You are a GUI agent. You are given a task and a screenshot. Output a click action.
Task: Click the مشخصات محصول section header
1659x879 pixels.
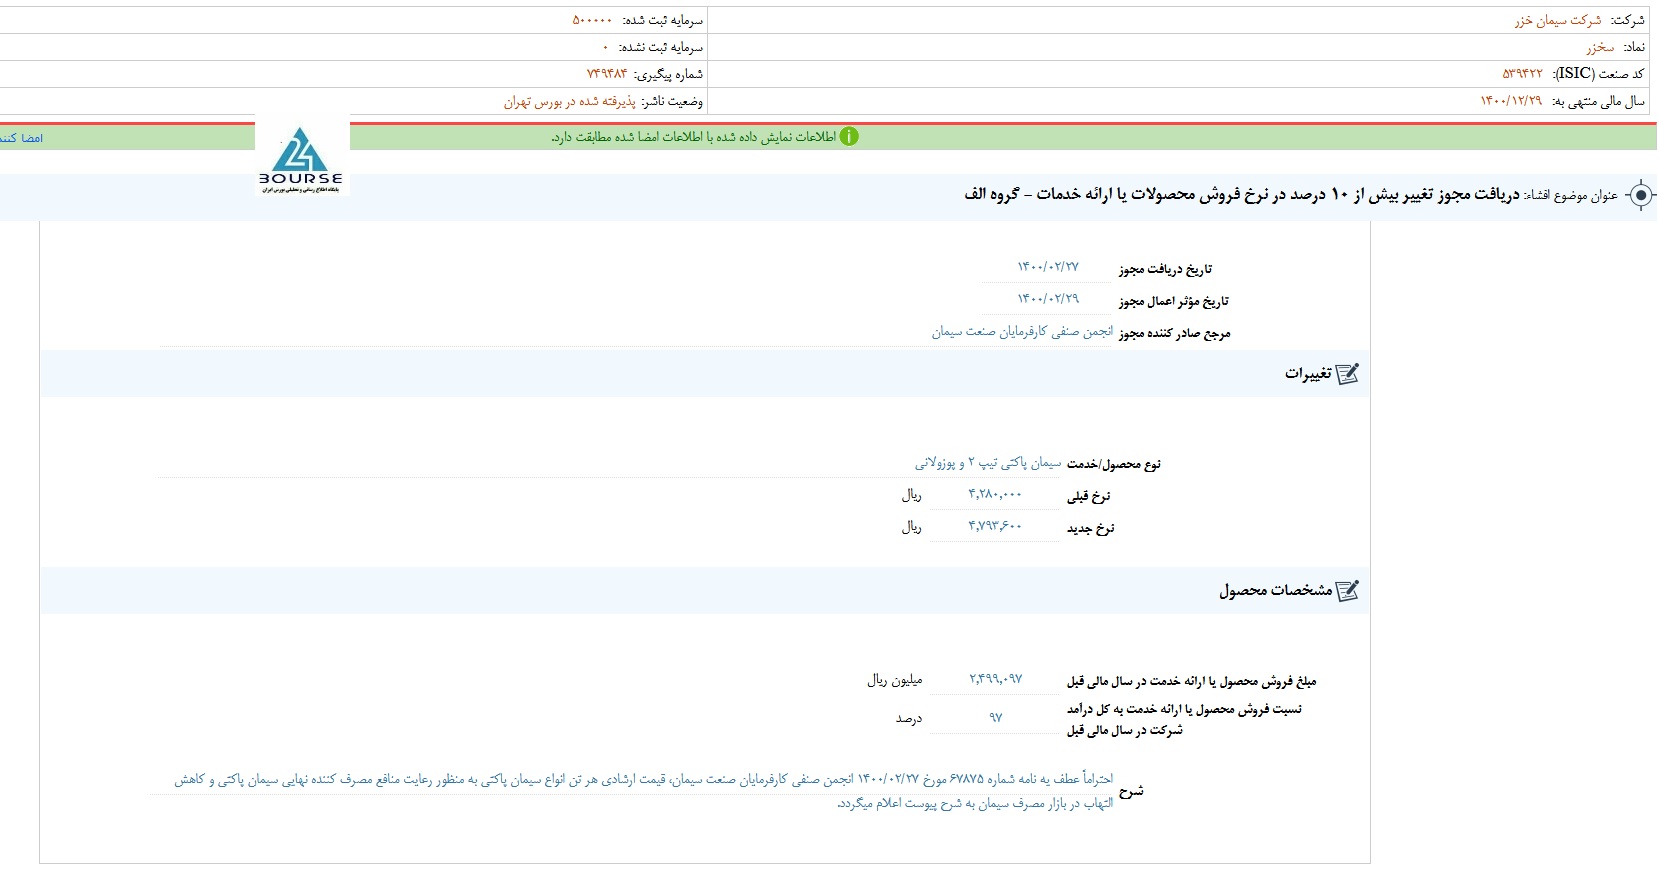coord(705,591)
